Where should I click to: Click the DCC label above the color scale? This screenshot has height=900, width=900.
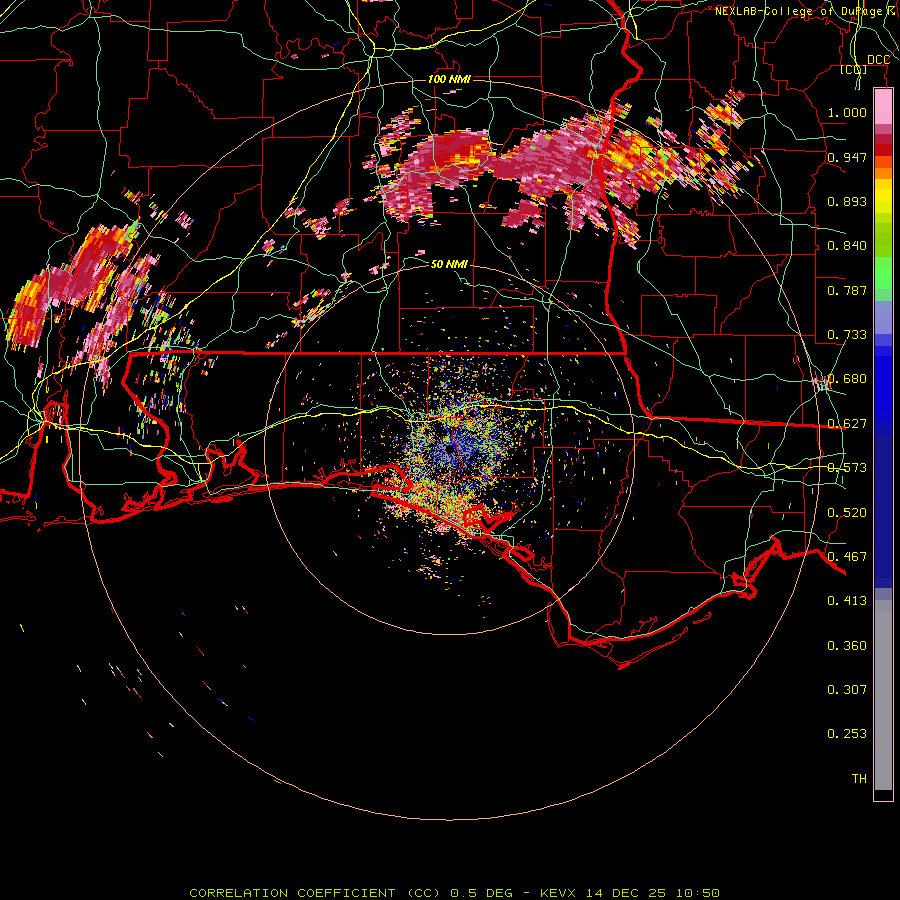[x=878, y=60]
